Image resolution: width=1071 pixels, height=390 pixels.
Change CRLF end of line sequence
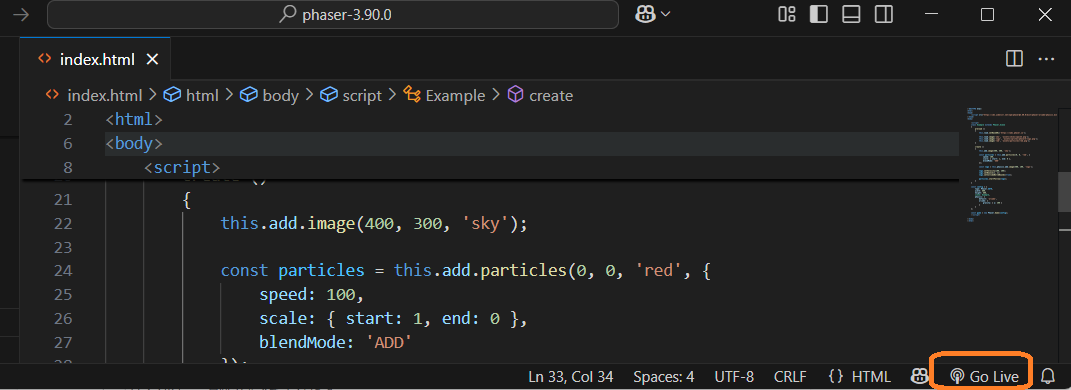790,376
